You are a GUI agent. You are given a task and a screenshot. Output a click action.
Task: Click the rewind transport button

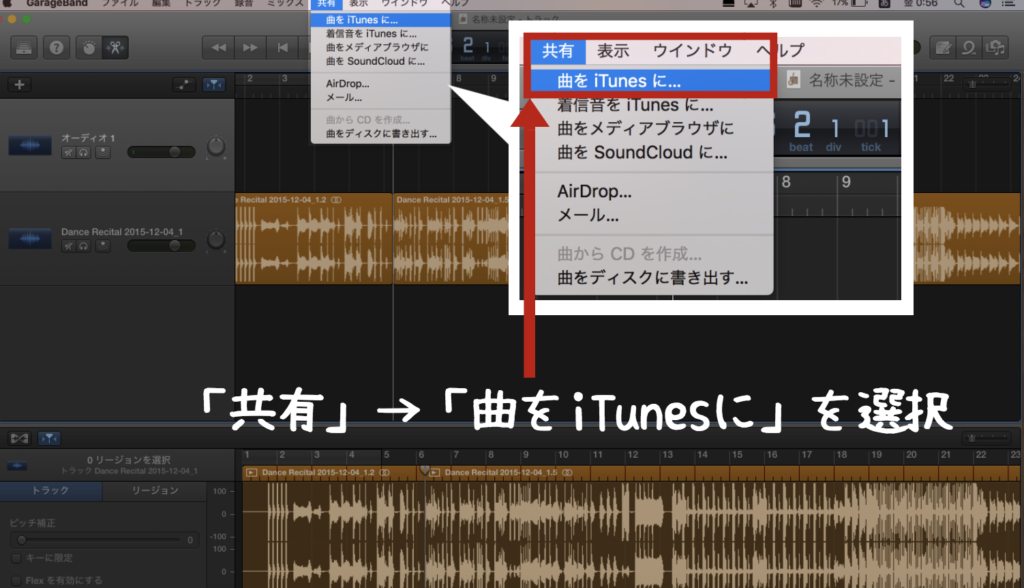(x=219, y=48)
